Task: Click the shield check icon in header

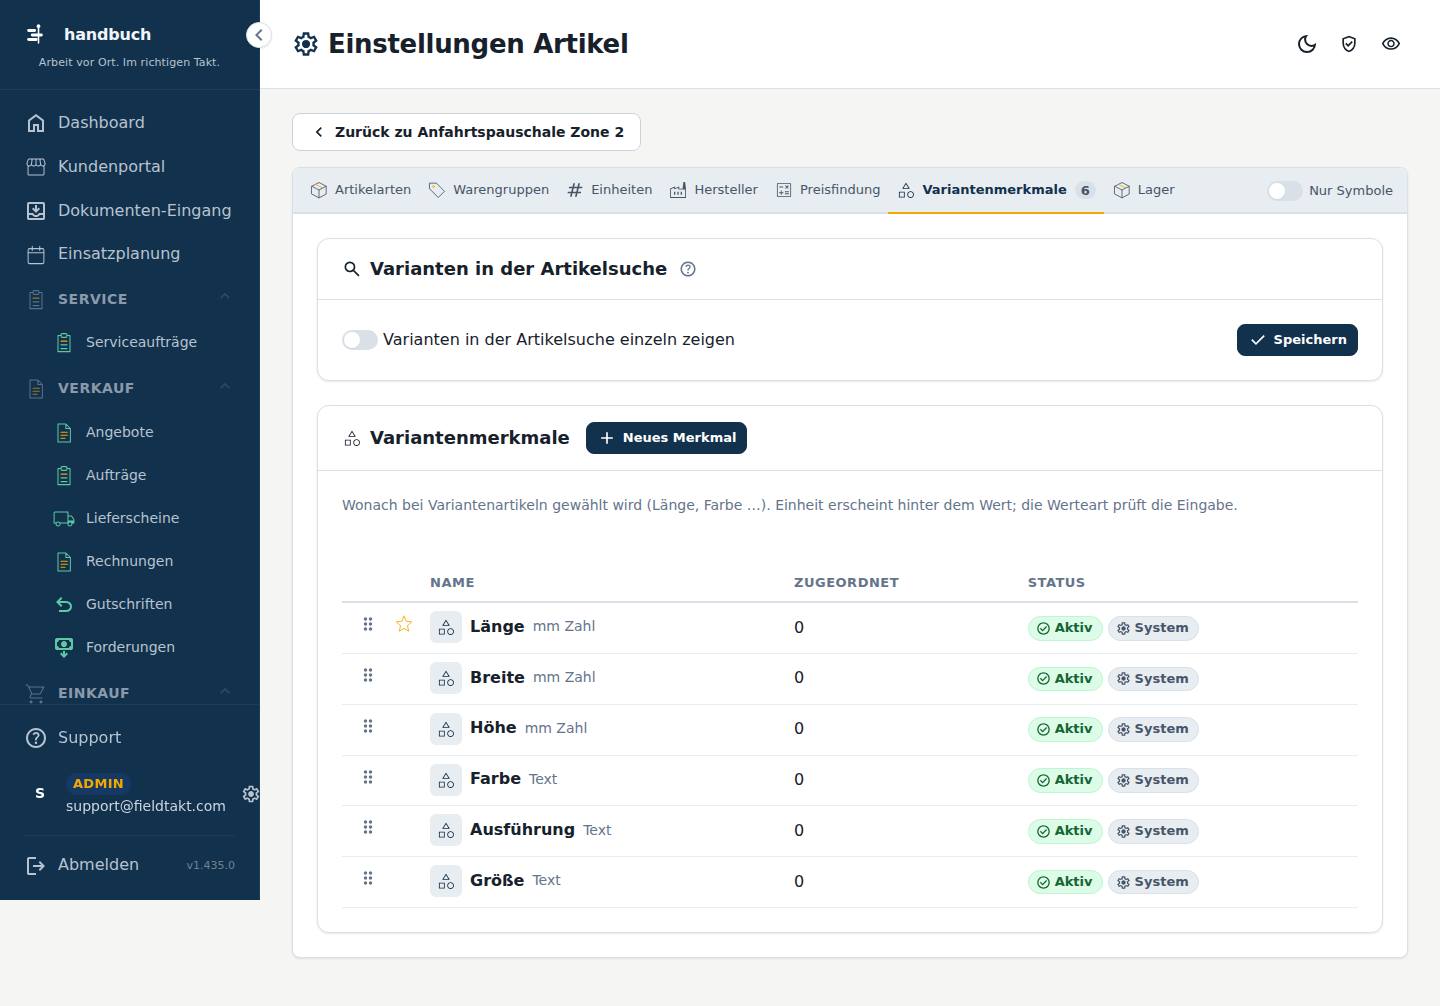Action: click(x=1349, y=44)
